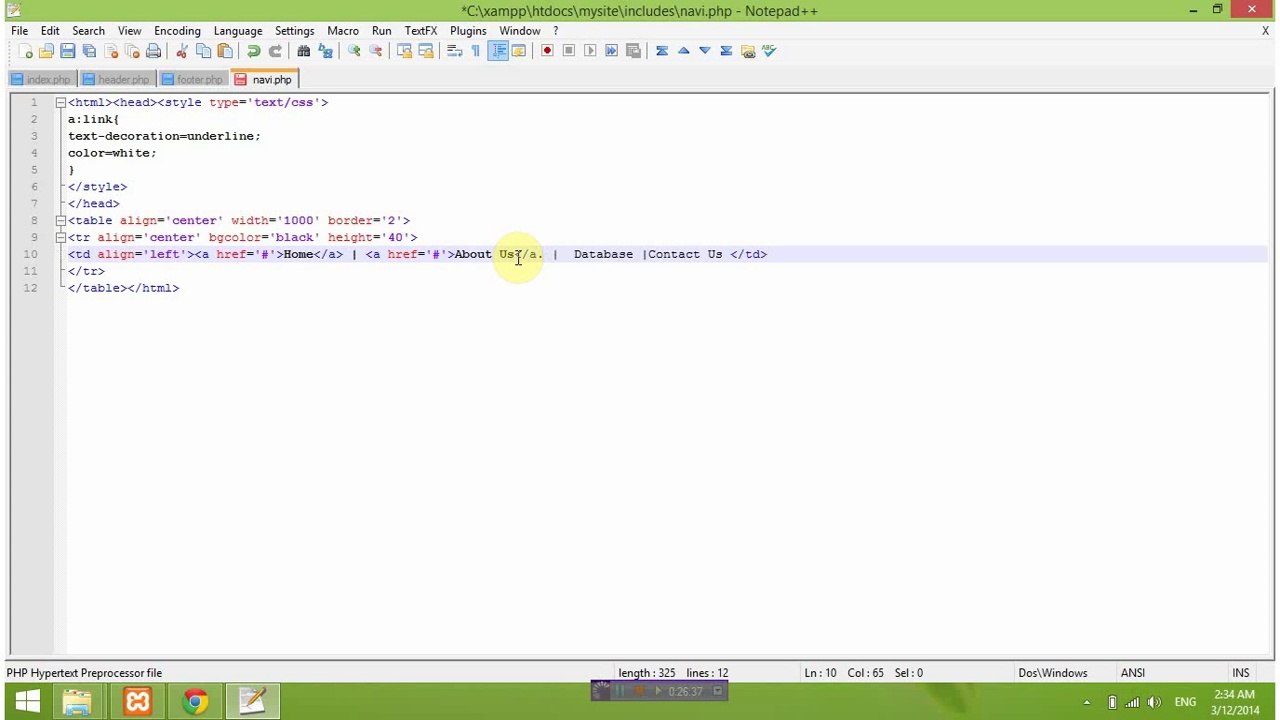Click the Paste toolbar icon
The image size is (1280, 720).
click(225, 51)
